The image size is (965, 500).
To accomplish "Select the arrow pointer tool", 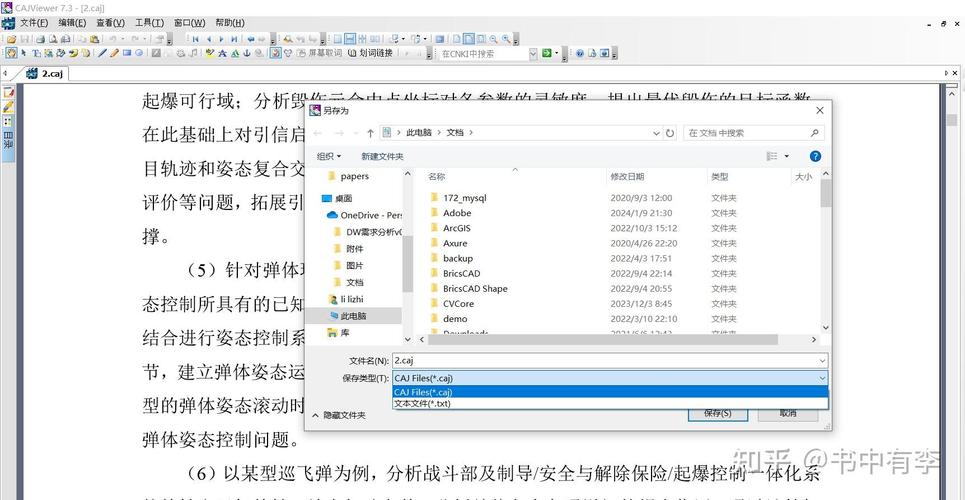I will coord(24,53).
